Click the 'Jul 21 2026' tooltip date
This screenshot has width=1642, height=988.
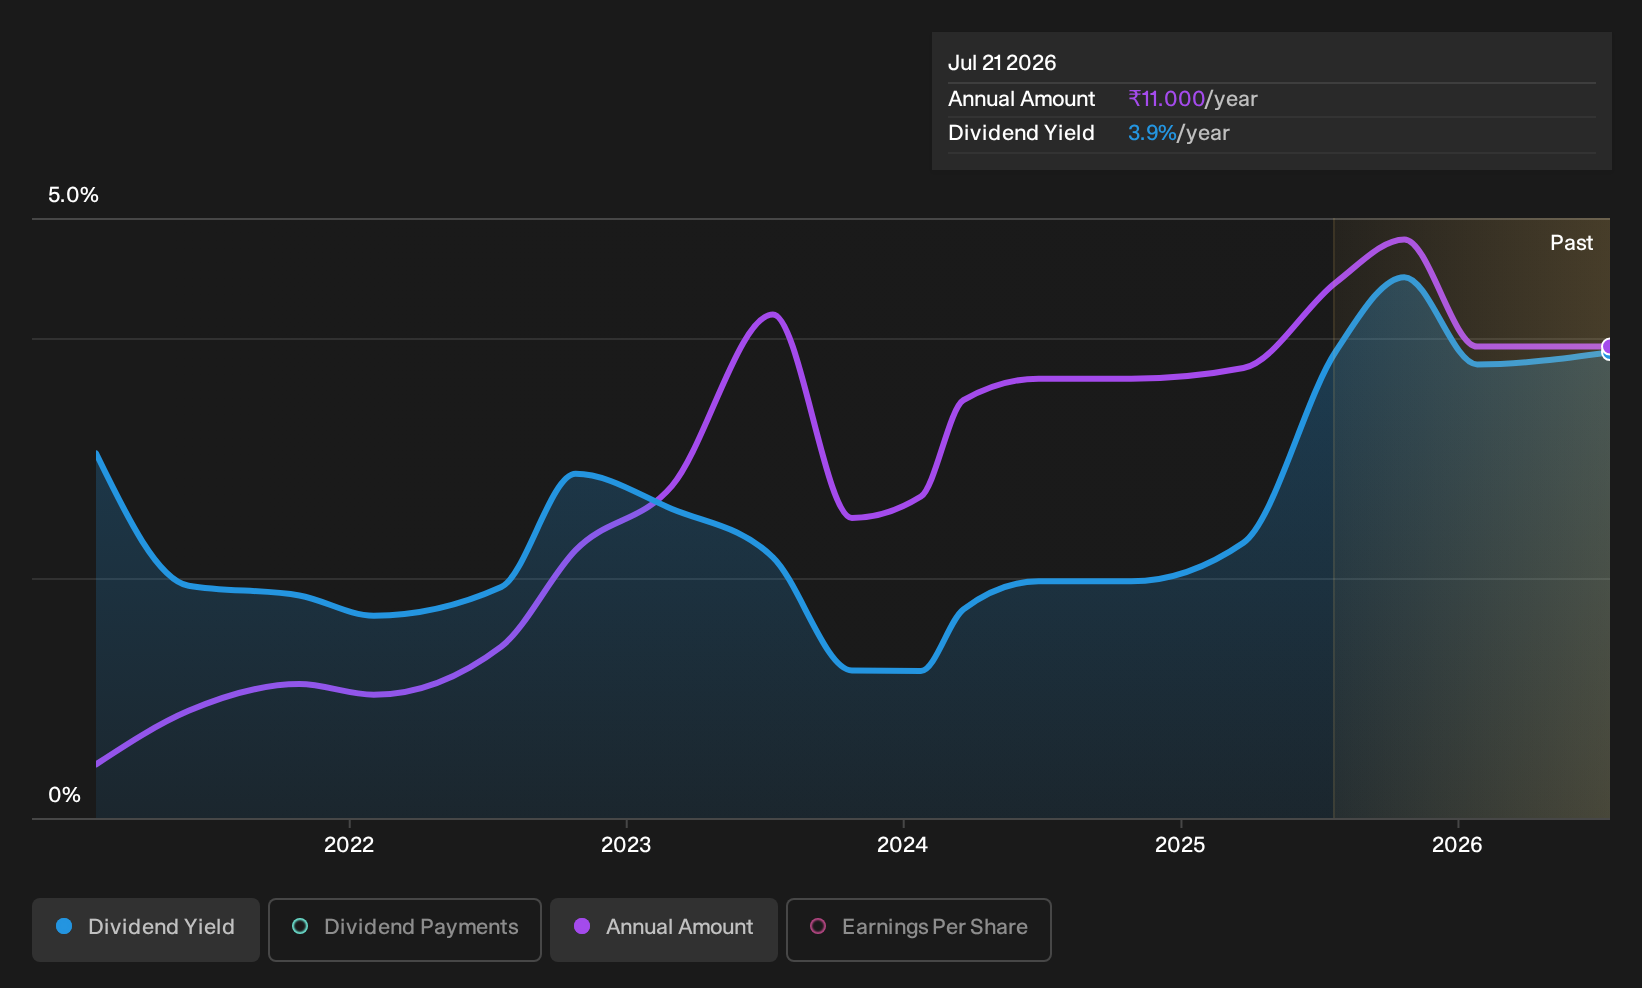pos(1002,63)
